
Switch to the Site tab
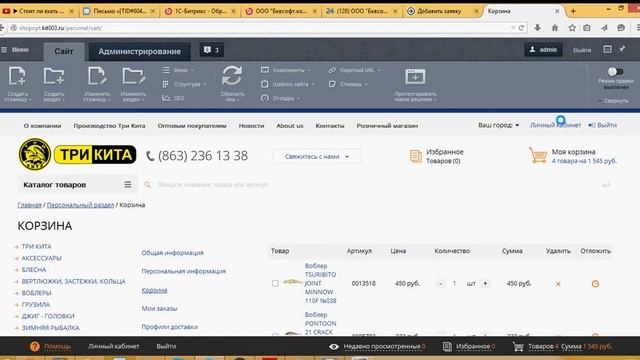coord(64,51)
